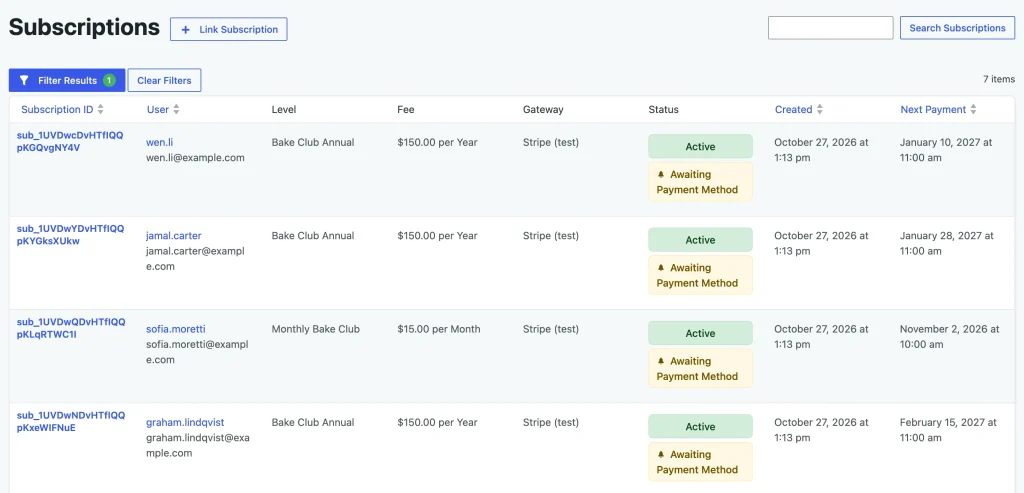Screen dimensions: 1024x493
Task: Click the Created date in graham.lindqvist row
Action: [822, 430]
